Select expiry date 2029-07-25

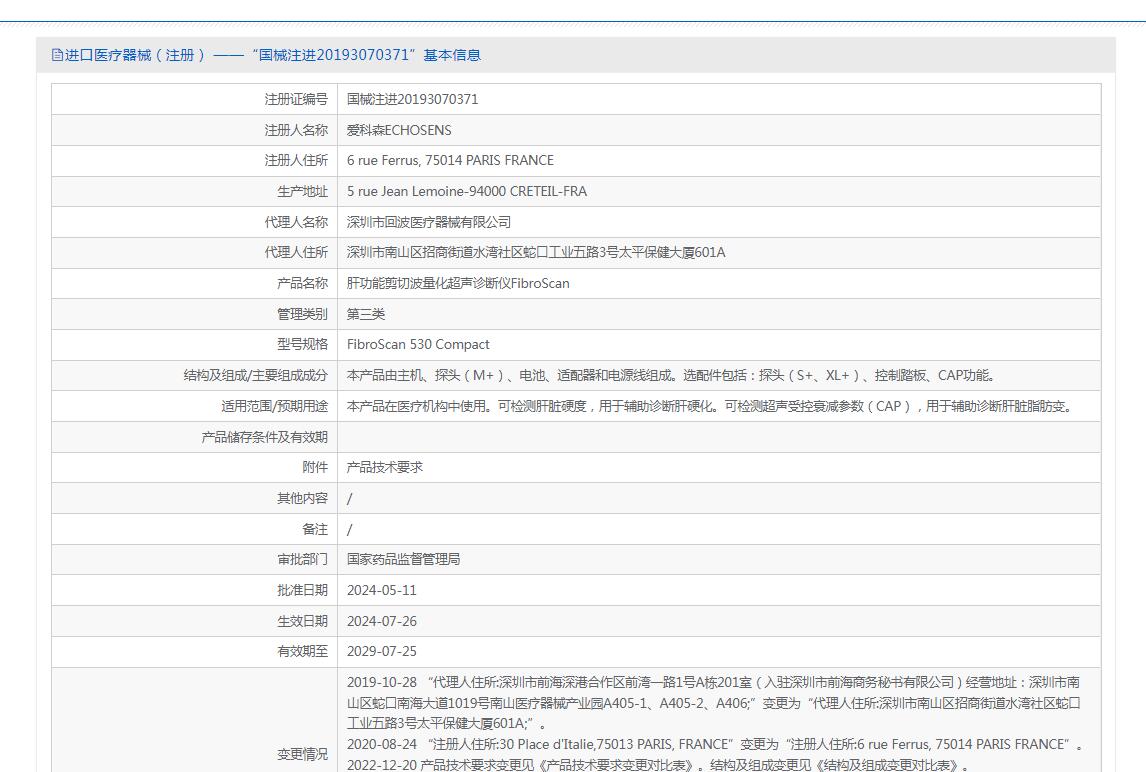coord(382,651)
